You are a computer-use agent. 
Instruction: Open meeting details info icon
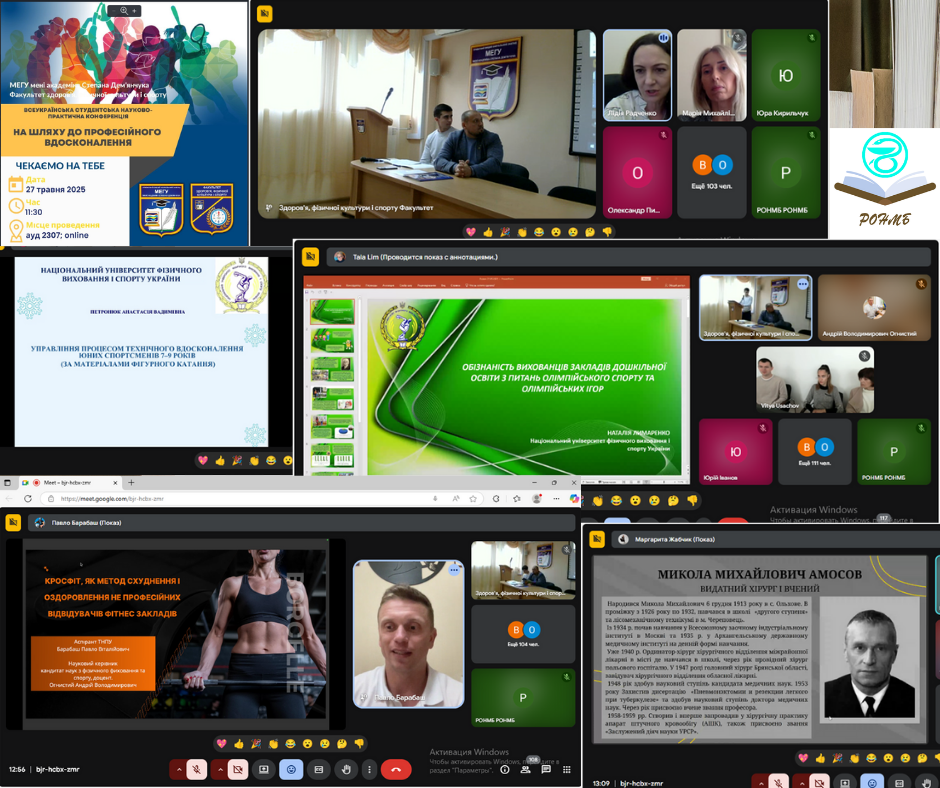pyautogui.click(x=505, y=769)
